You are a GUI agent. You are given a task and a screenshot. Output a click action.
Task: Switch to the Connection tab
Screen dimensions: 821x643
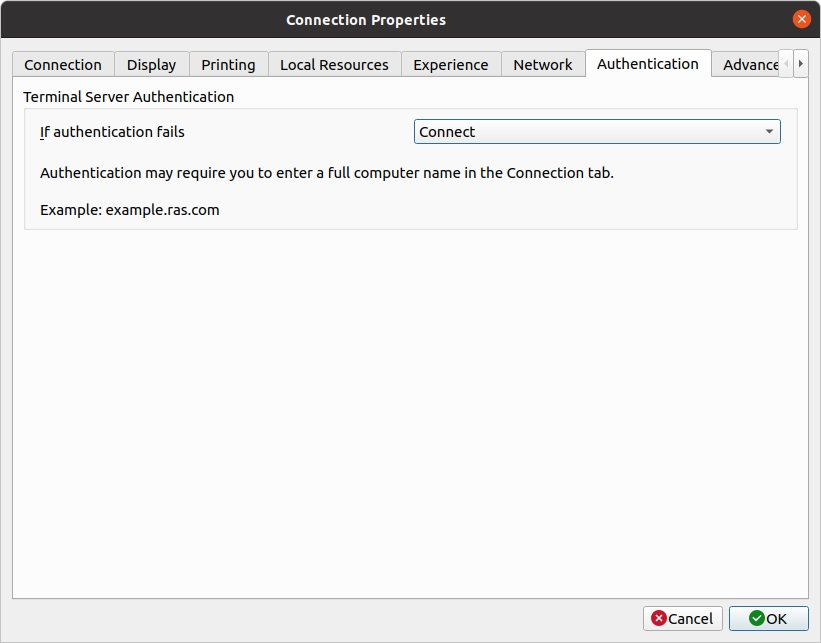(x=63, y=64)
